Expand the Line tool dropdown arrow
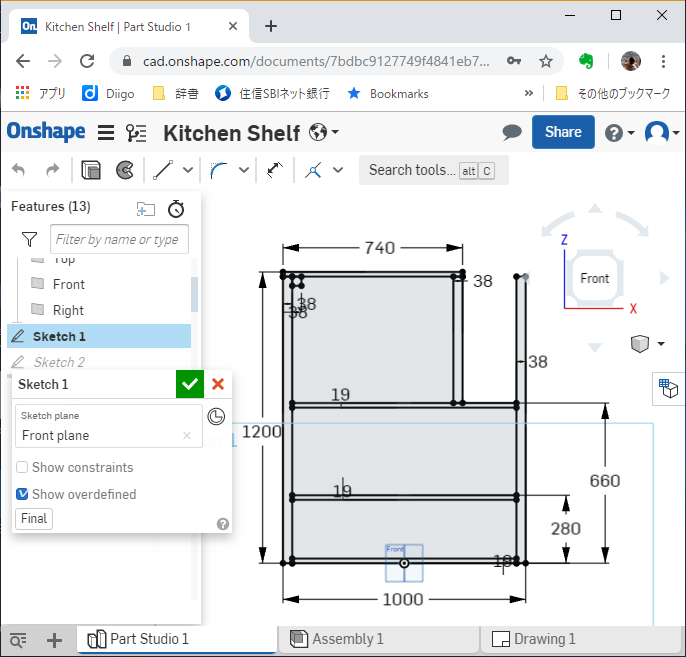686x657 pixels. tap(188, 170)
